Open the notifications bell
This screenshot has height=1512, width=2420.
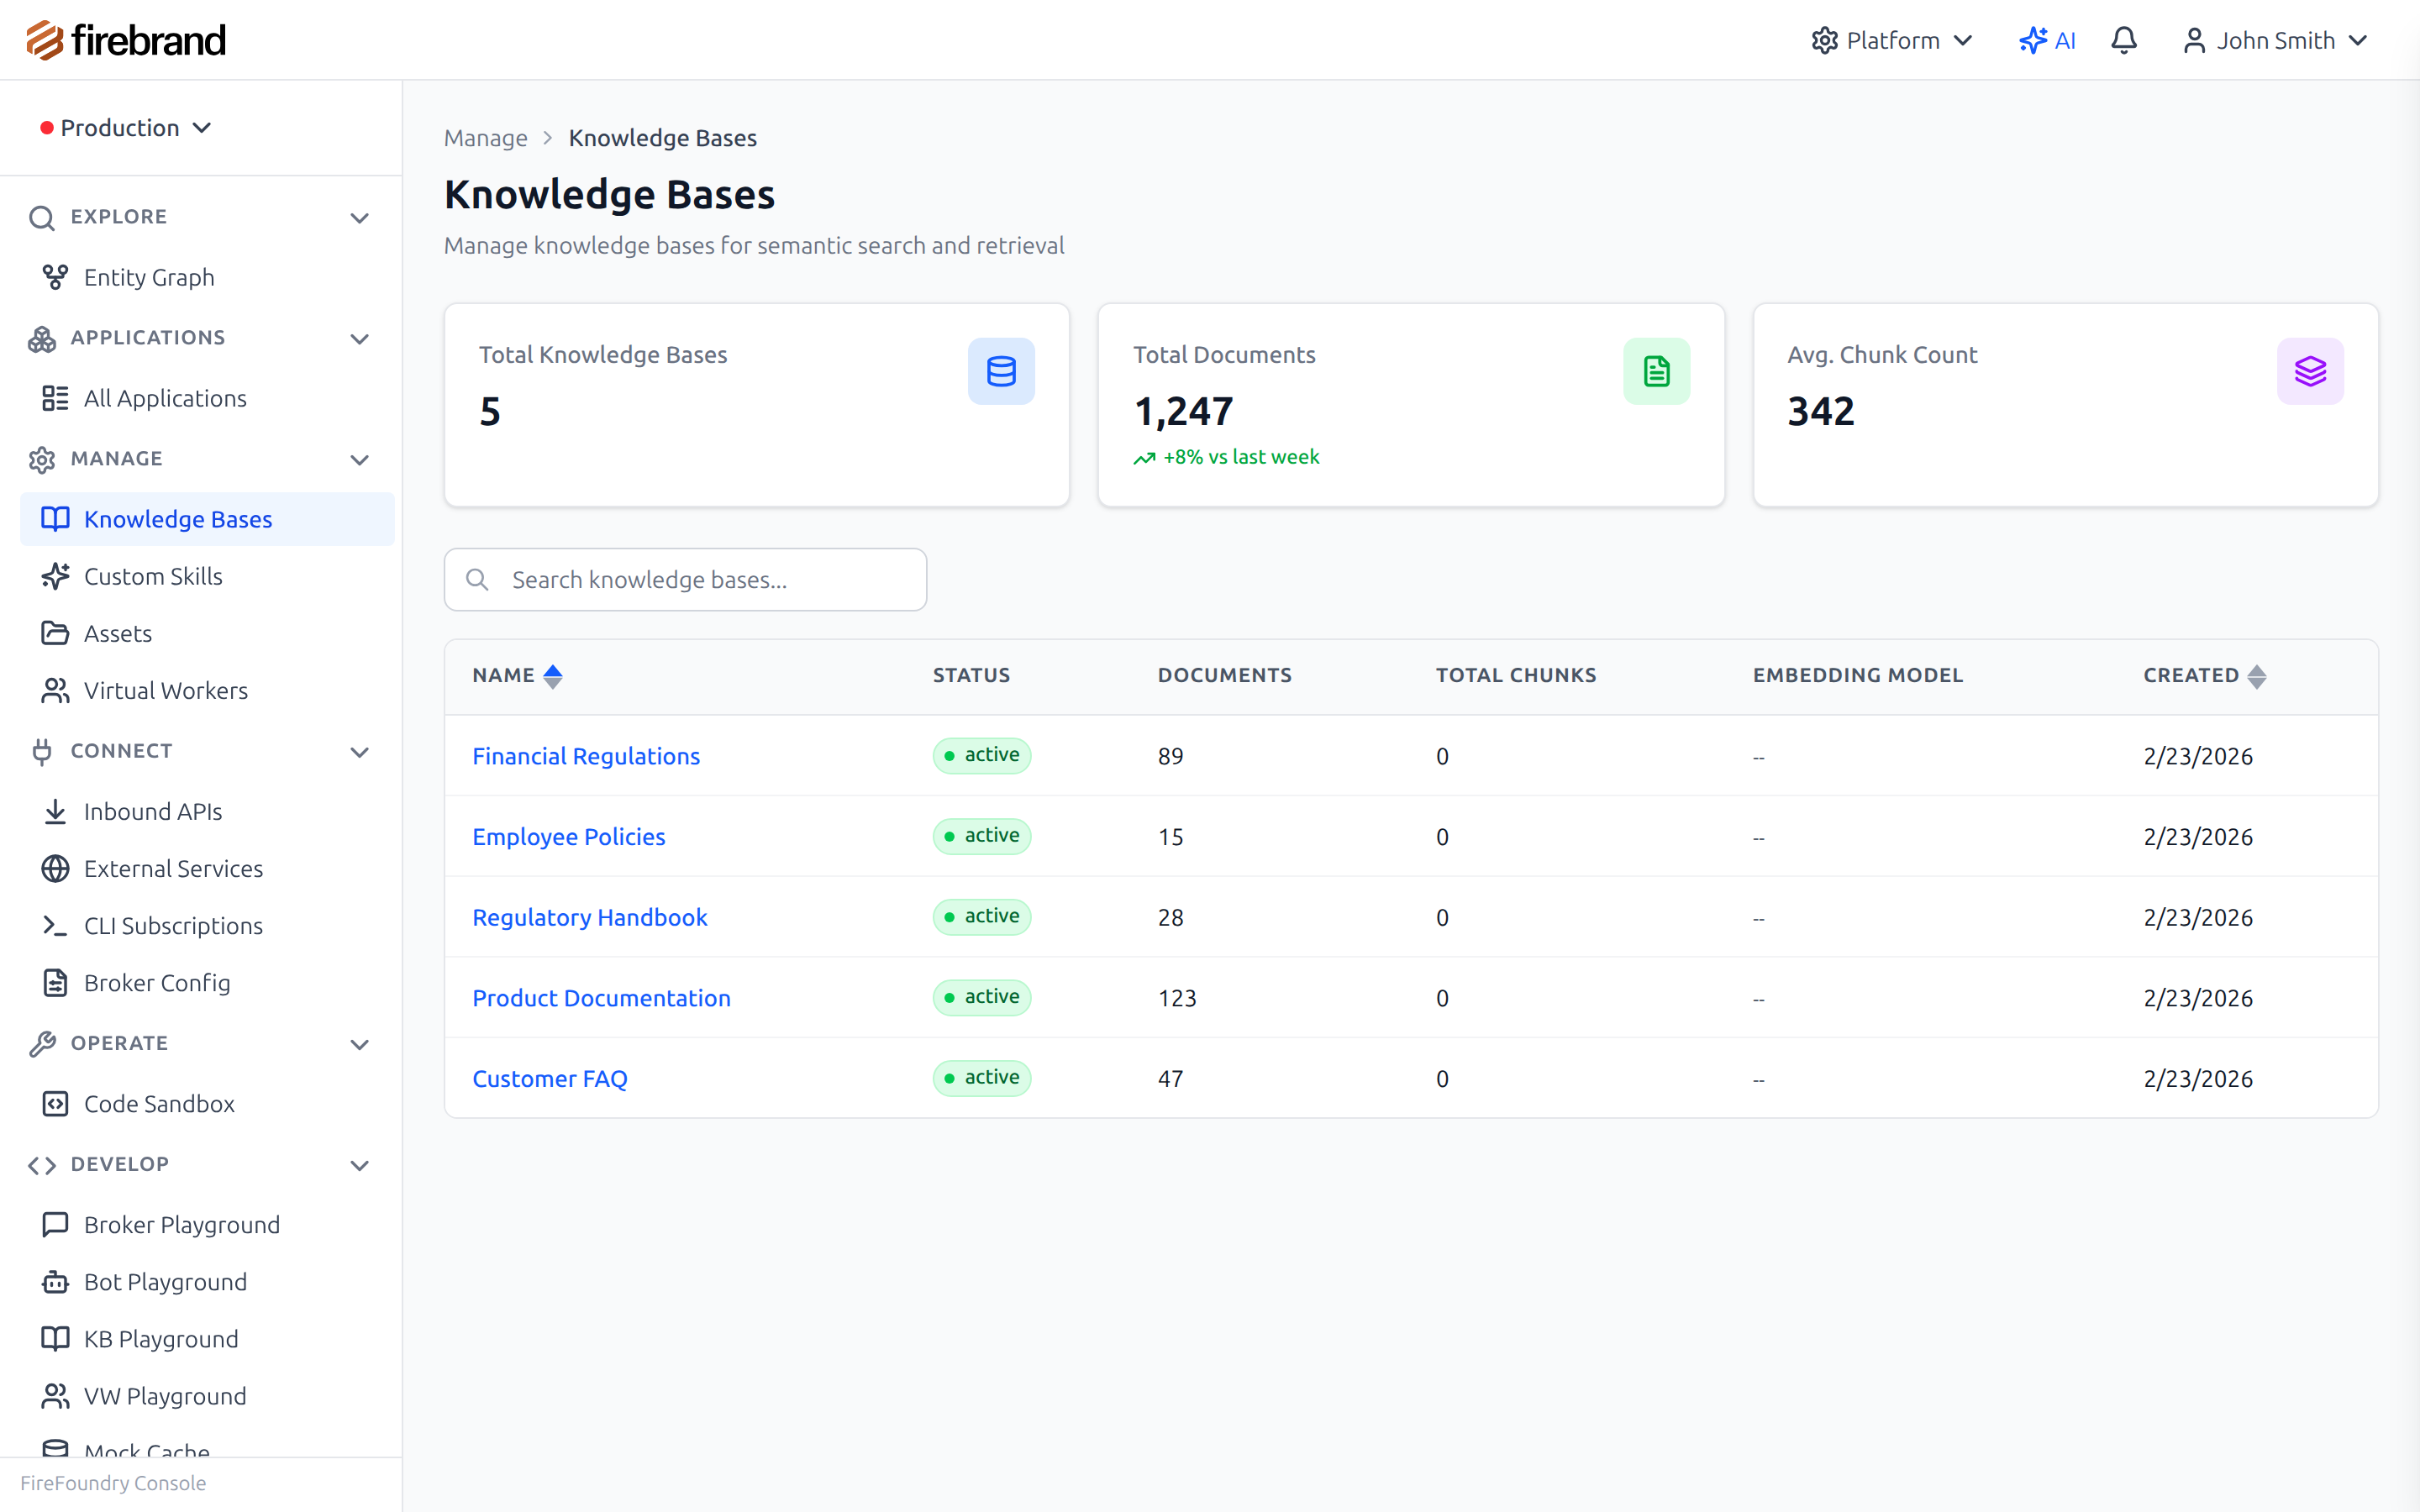(x=2124, y=40)
